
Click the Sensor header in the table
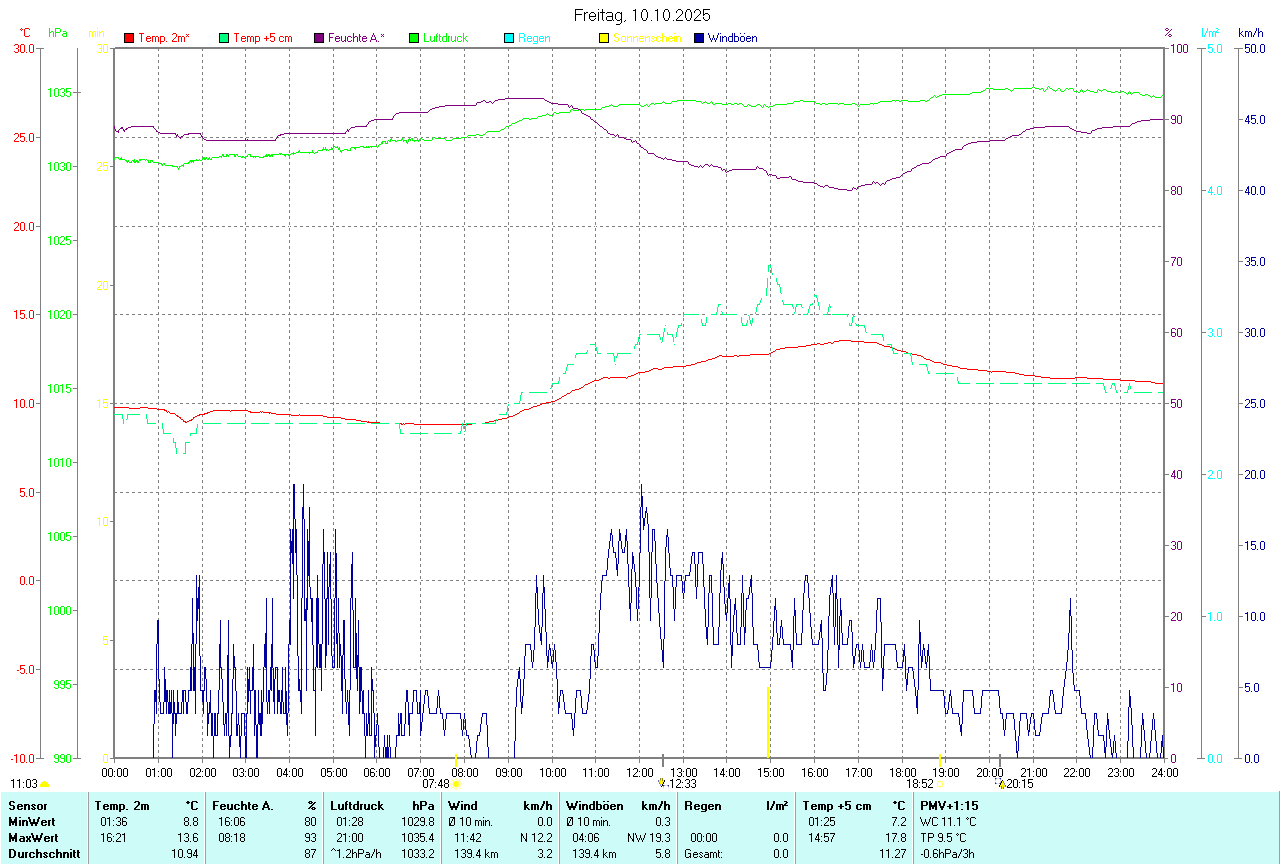(27, 806)
